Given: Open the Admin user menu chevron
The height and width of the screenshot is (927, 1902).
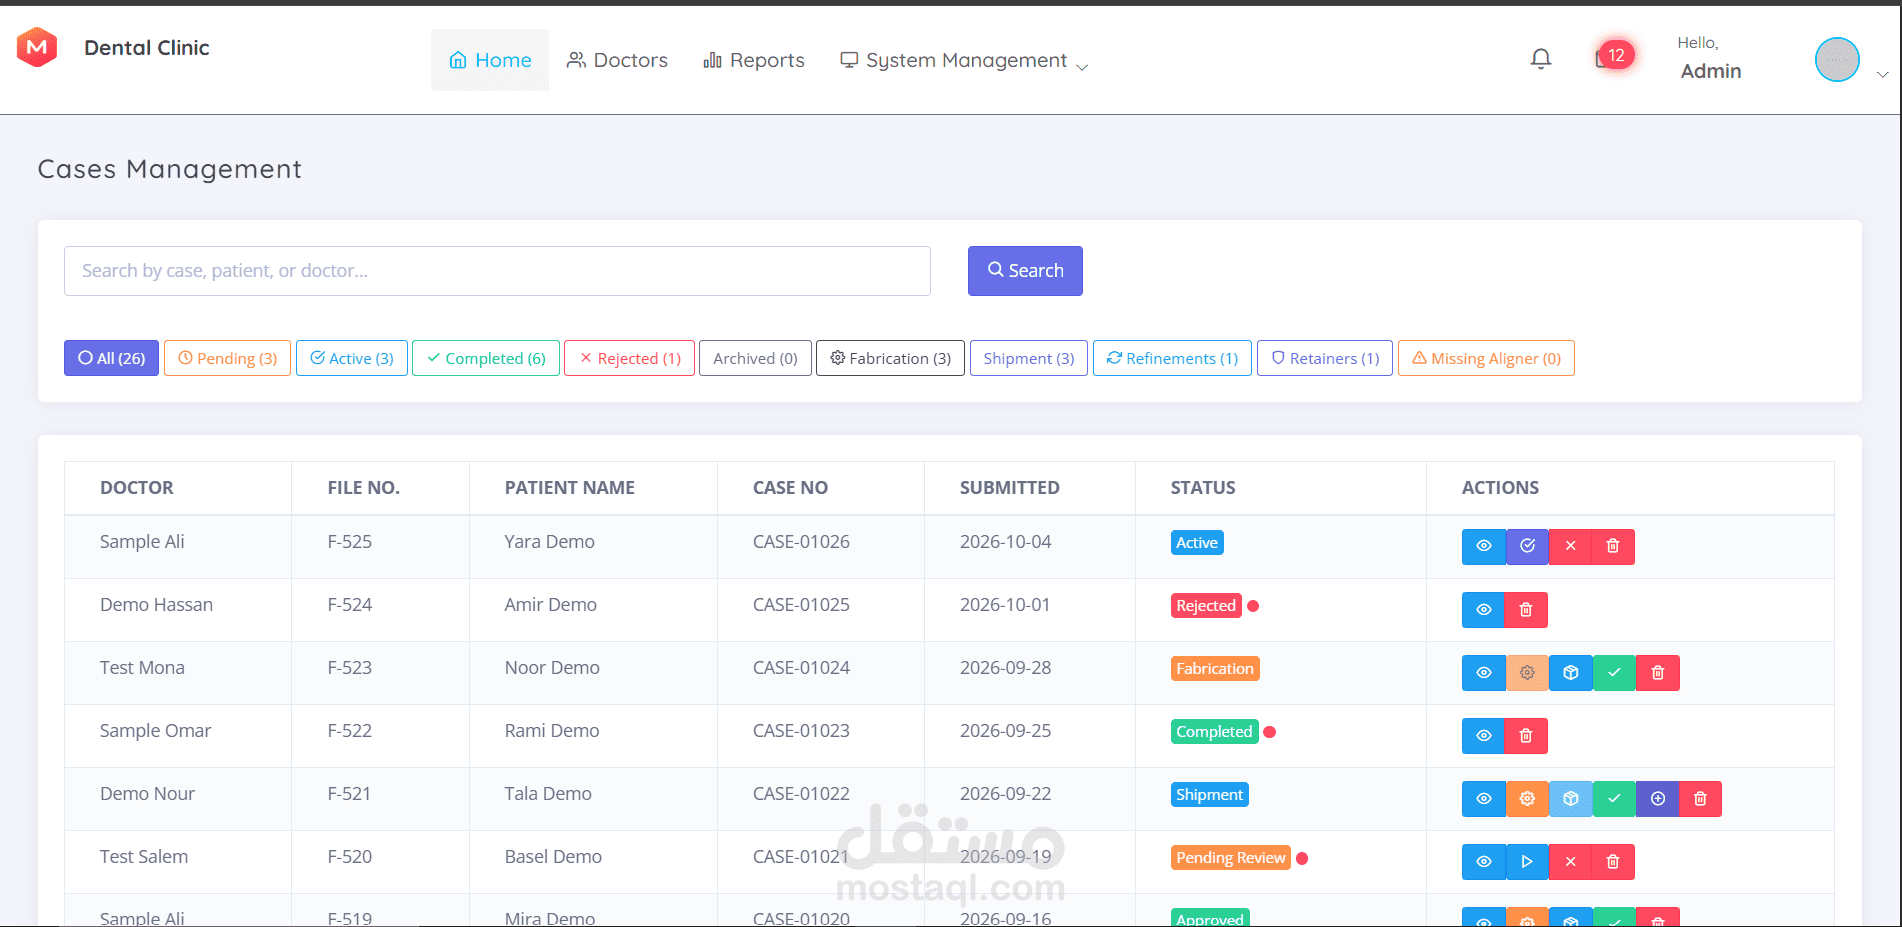Looking at the screenshot, I should pyautogui.click(x=1882, y=75).
